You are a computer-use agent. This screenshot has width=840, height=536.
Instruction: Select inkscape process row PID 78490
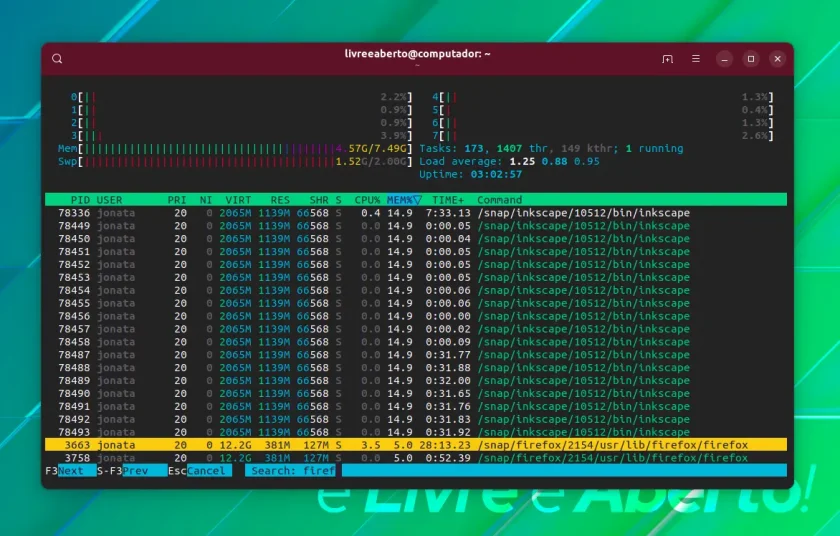pyautogui.click(x=416, y=393)
